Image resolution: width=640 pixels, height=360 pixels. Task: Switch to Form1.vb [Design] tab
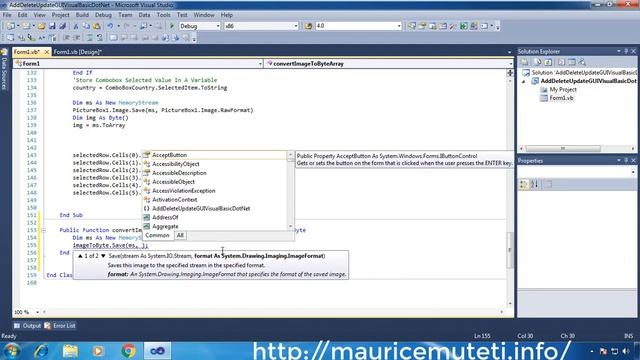coord(78,52)
